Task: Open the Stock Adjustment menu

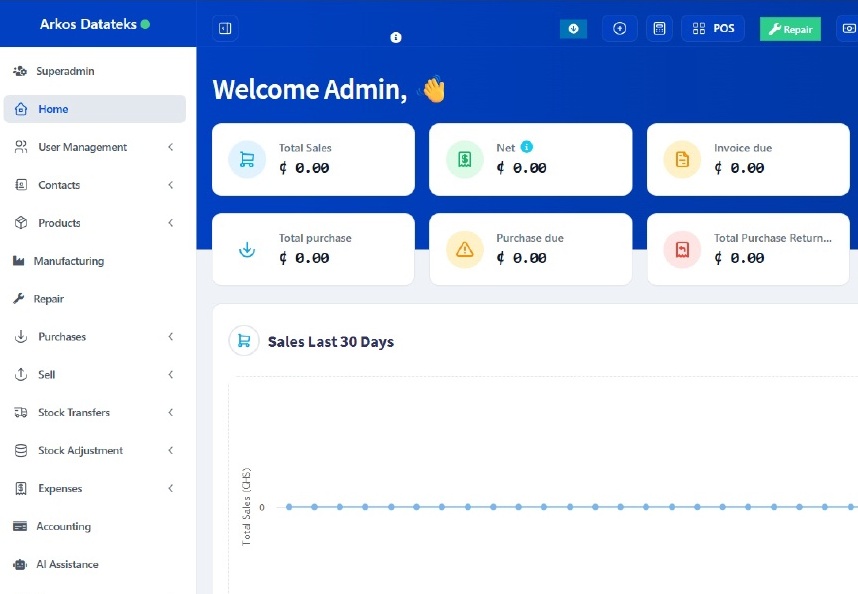Action: (95, 450)
